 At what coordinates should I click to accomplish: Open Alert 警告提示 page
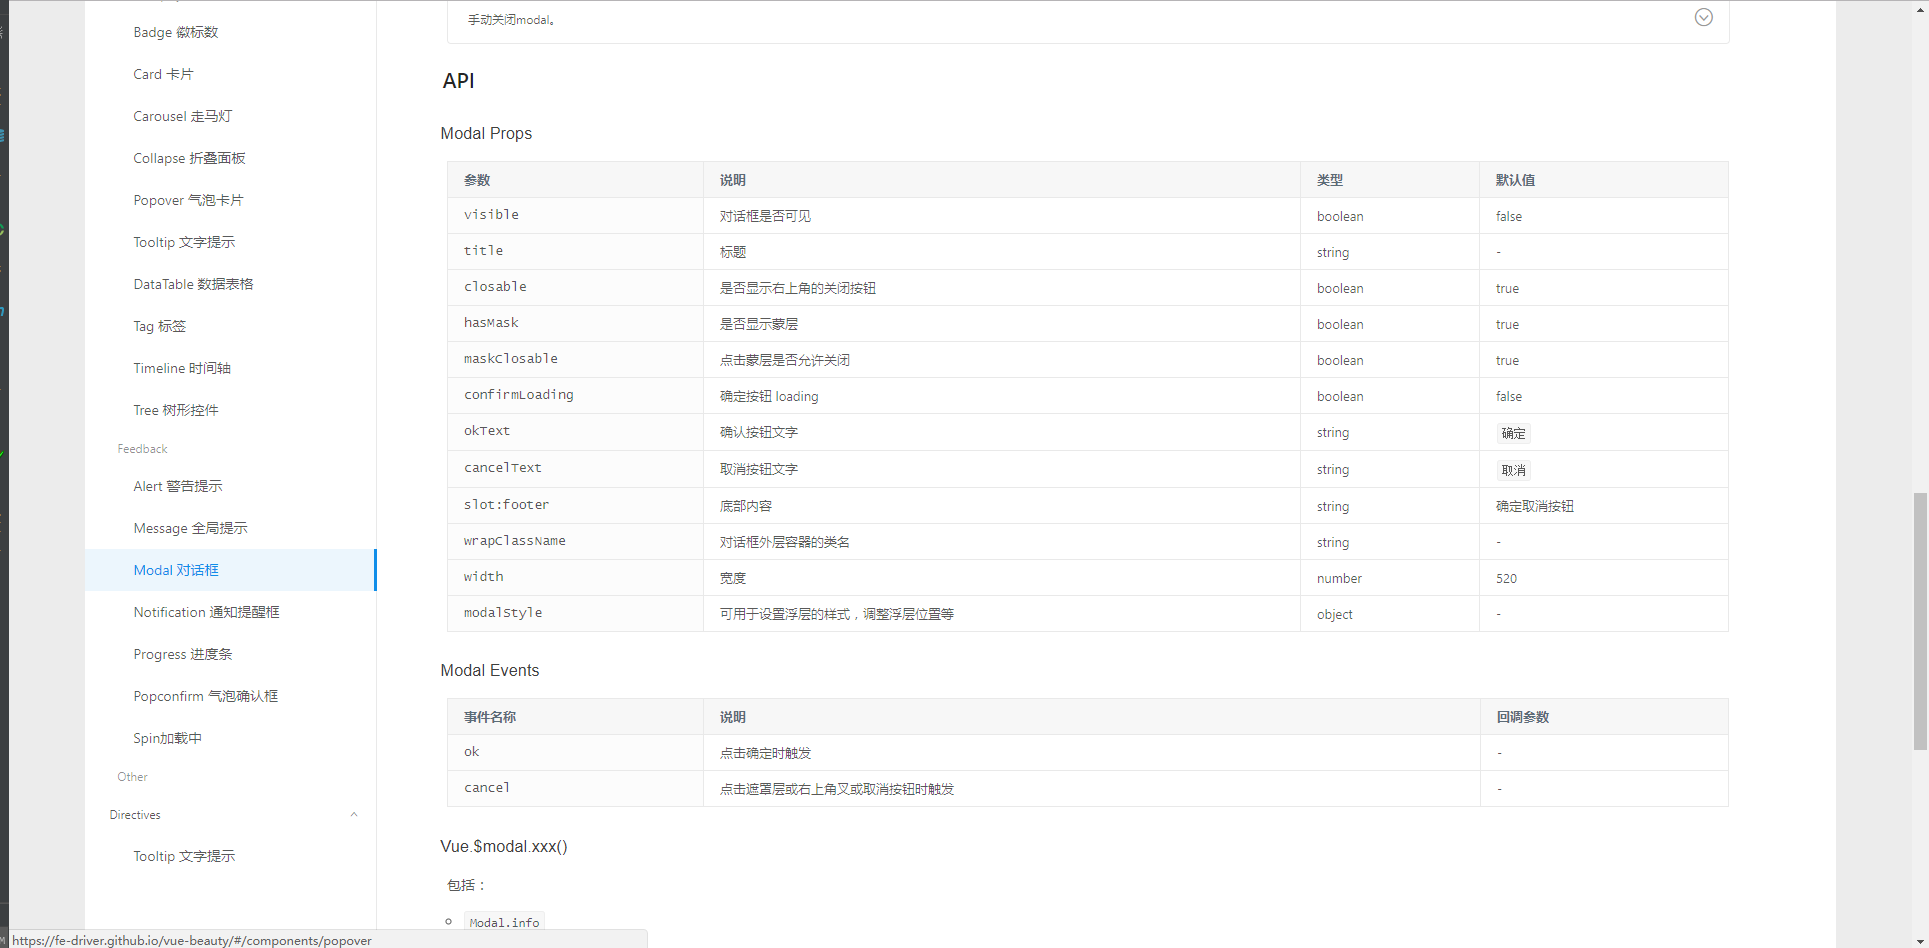click(178, 486)
